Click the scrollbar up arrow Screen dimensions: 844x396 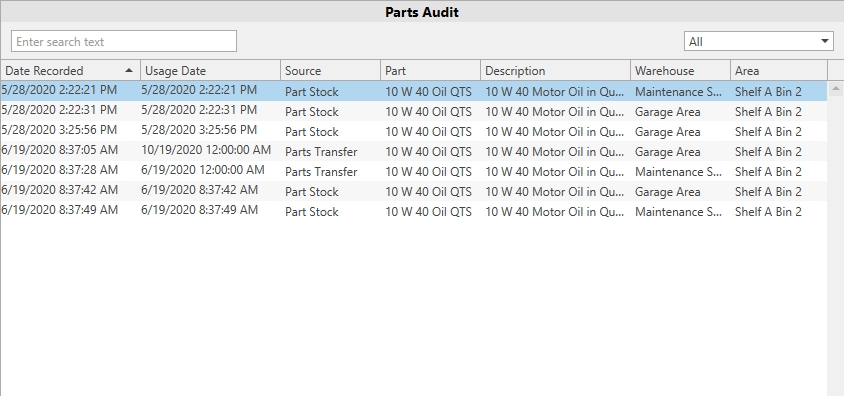tap(835, 88)
